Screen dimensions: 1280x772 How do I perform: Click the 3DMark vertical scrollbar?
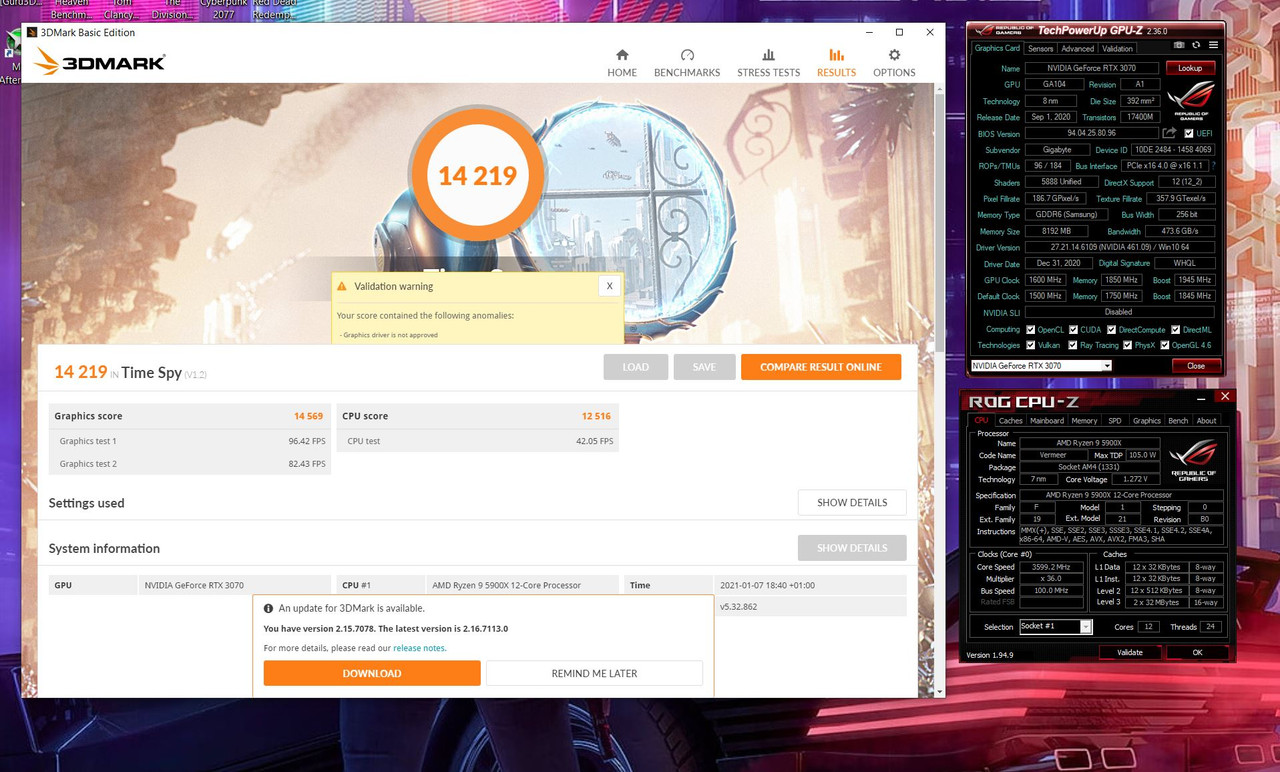click(938, 390)
